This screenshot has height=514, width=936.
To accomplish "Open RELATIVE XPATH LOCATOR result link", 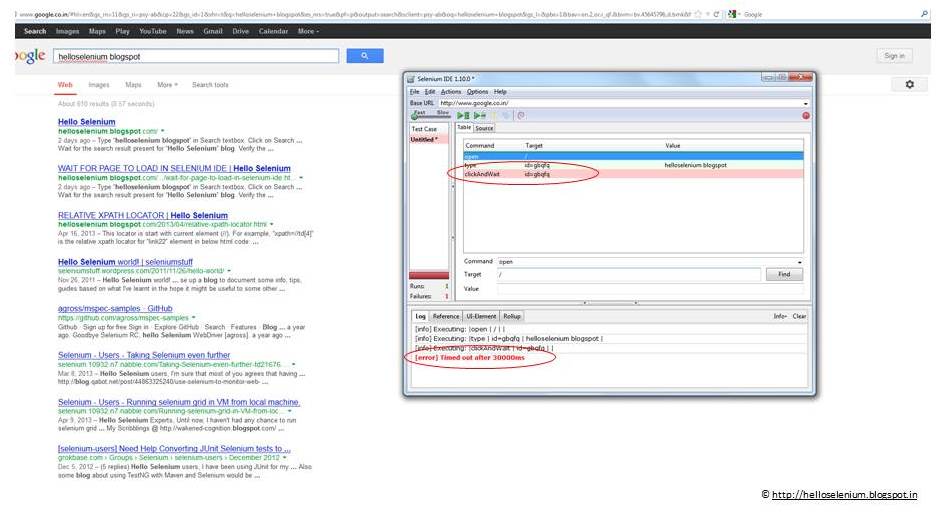I will 143,215.
